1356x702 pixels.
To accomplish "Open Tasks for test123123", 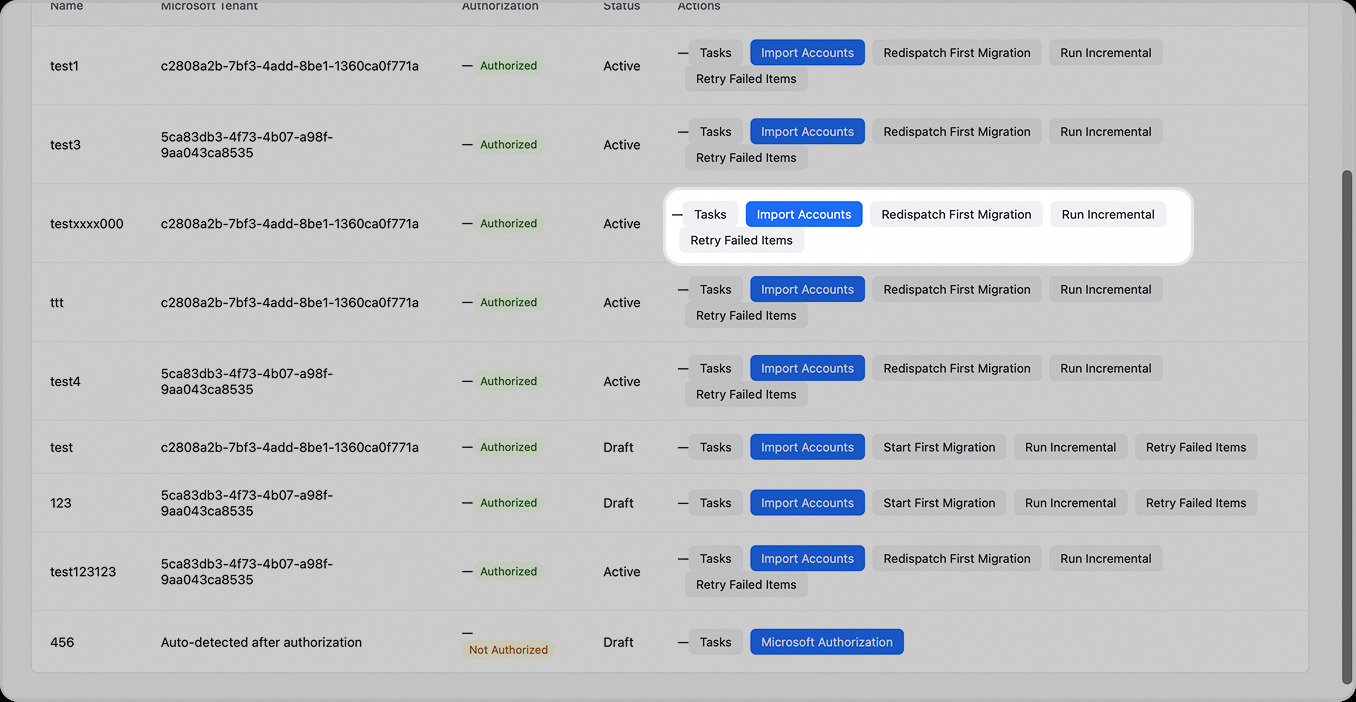I will click(x=715, y=559).
